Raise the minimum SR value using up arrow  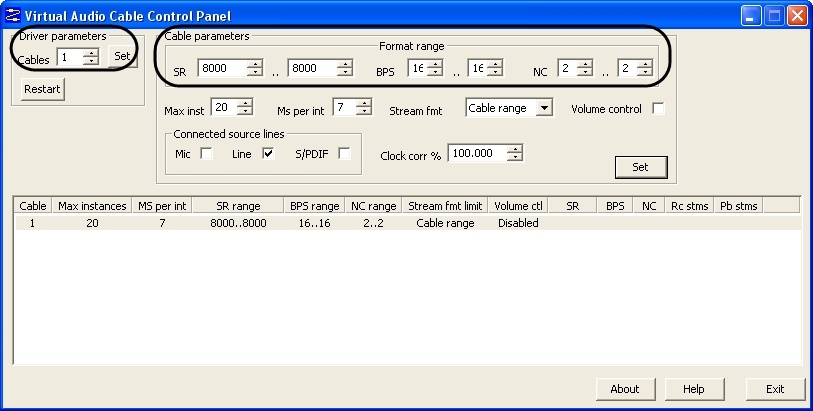click(x=254, y=64)
